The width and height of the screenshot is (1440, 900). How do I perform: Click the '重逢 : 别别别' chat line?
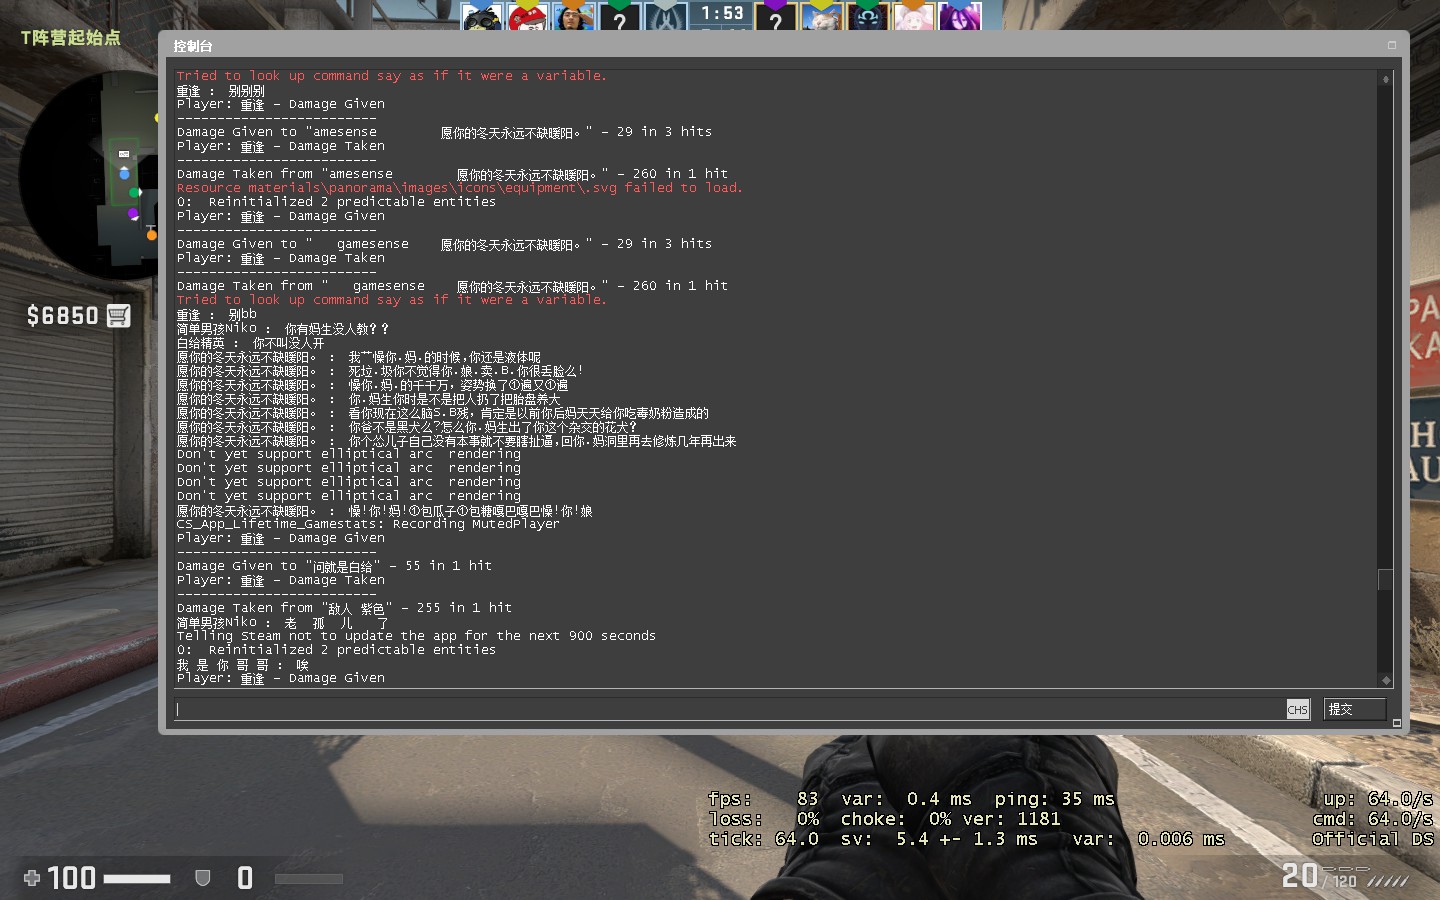[x=220, y=90]
